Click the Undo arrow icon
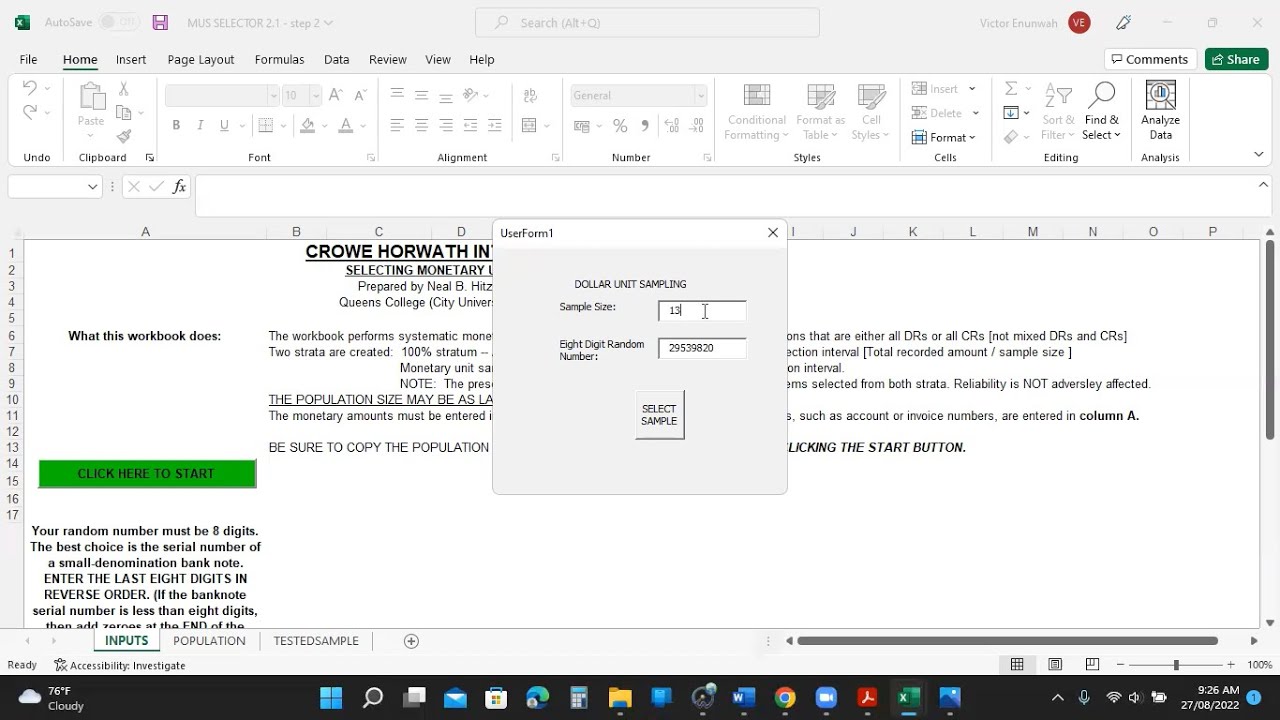Viewport: 1280px width, 720px height. [29, 88]
